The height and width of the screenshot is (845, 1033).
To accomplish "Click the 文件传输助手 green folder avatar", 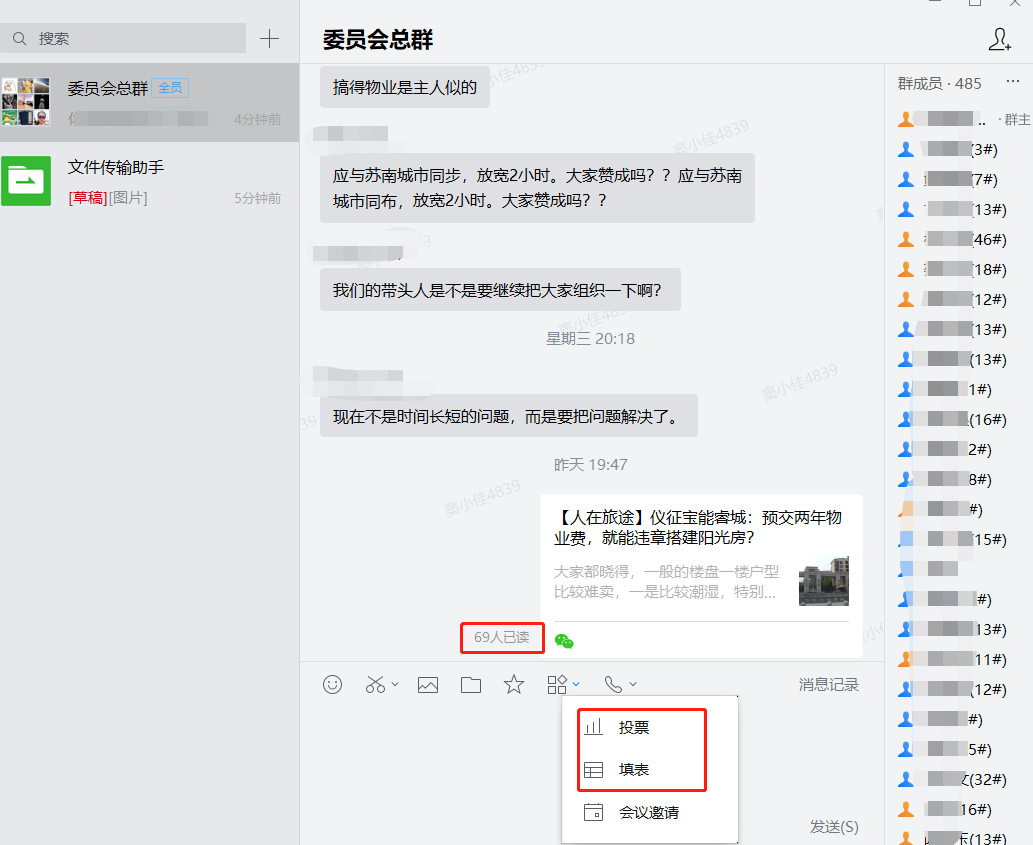I will point(26,181).
